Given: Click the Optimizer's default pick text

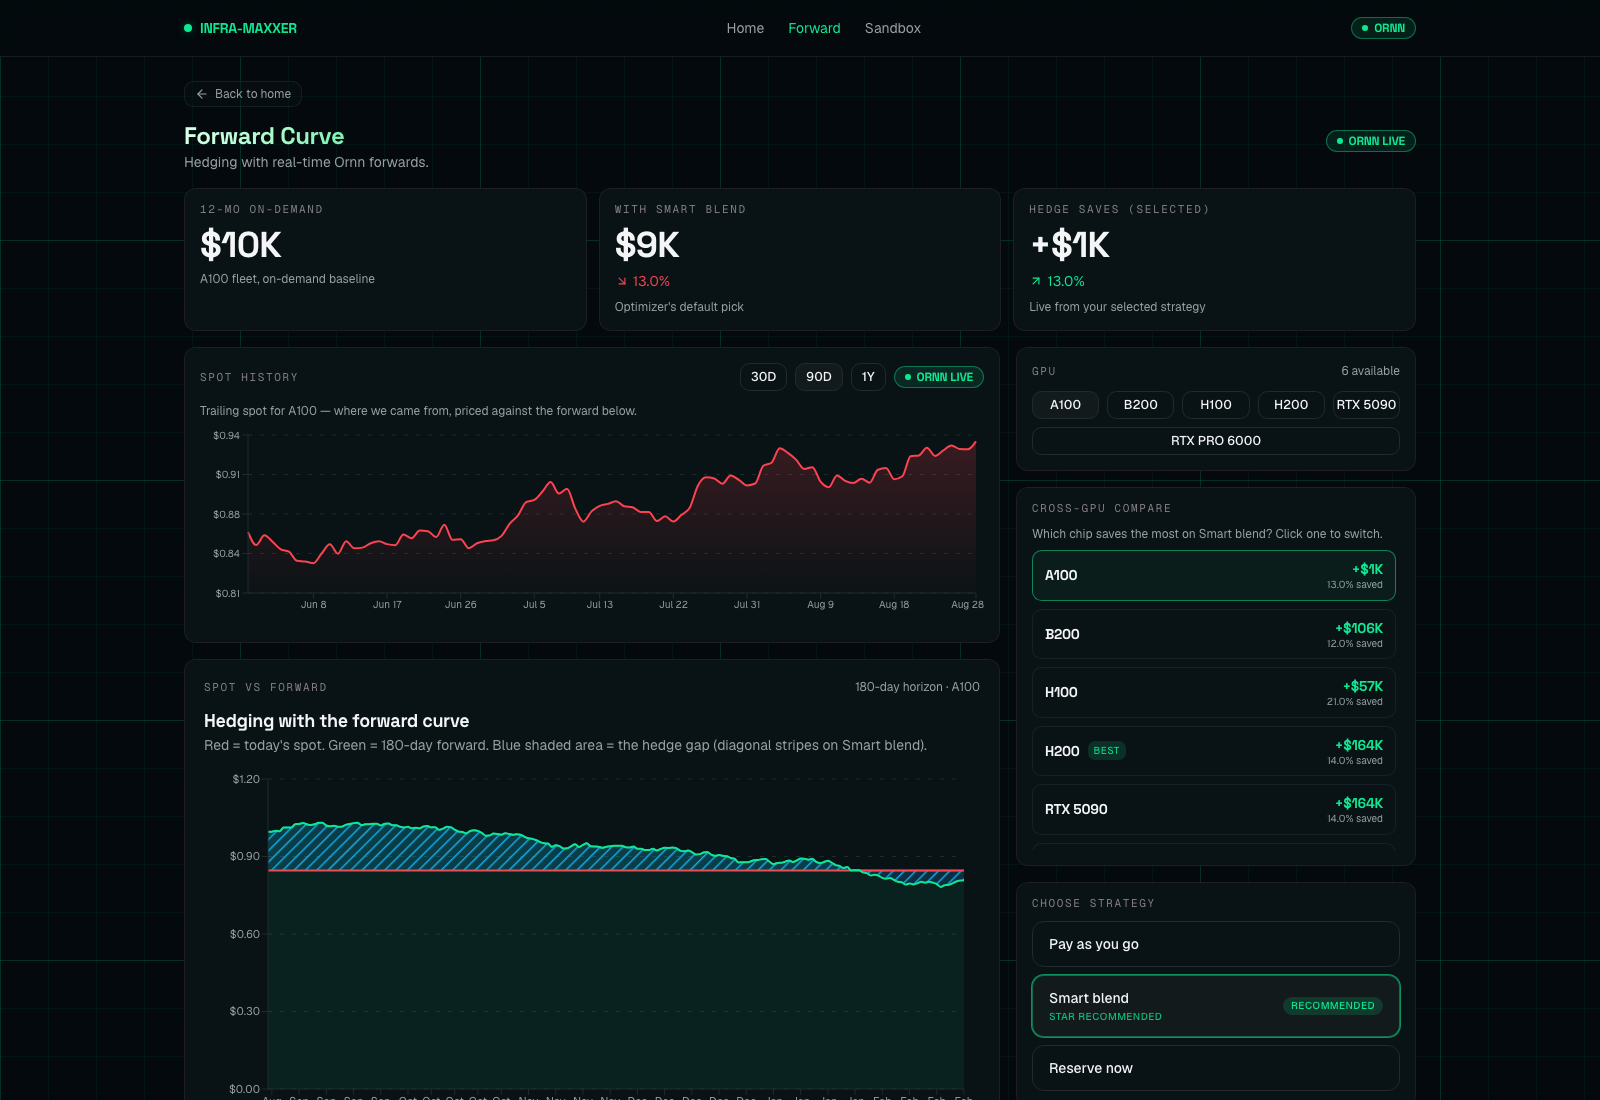Looking at the screenshot, I should pyautogui.click(x=679, y=307).
